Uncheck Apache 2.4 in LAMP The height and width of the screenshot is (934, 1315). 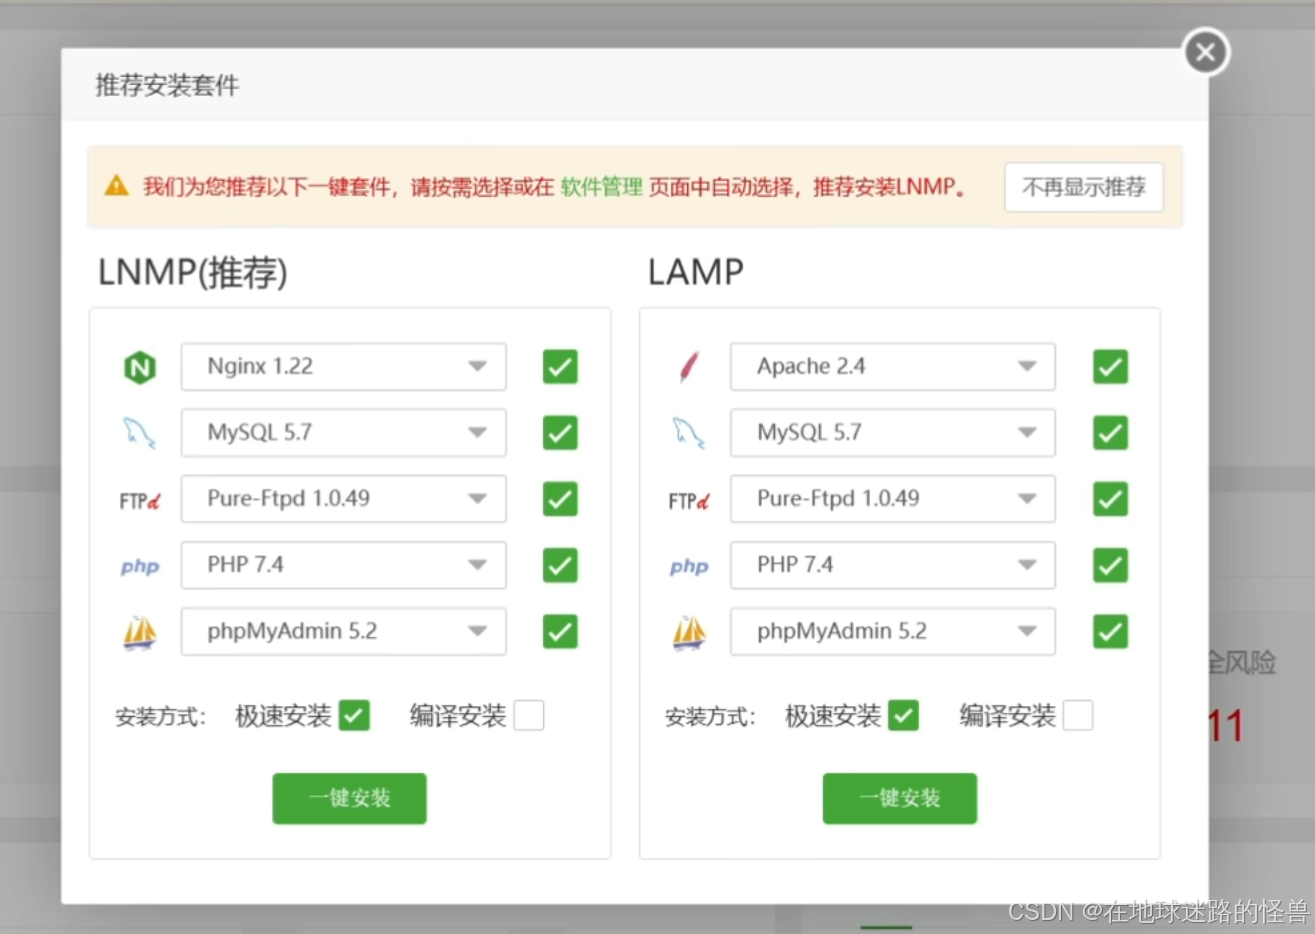coord(1110,367)
